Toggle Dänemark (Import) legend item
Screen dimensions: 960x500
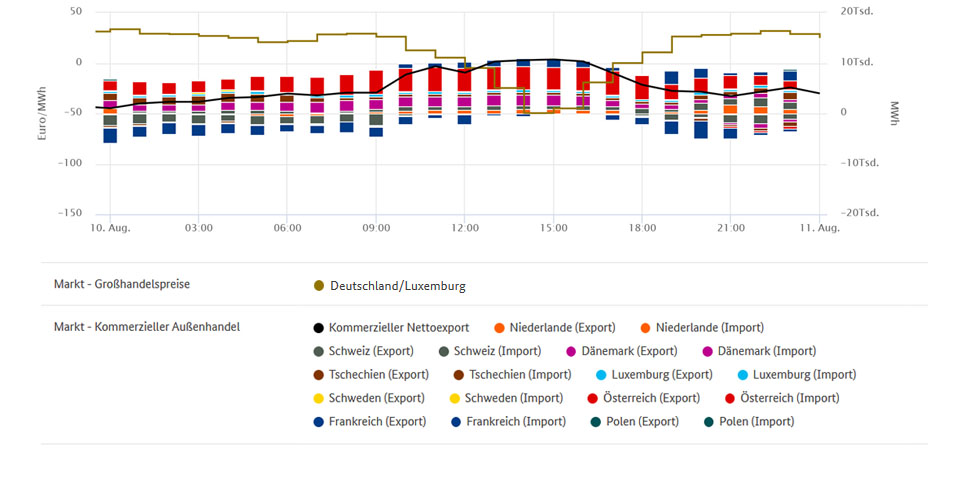(x=760, y=351)
